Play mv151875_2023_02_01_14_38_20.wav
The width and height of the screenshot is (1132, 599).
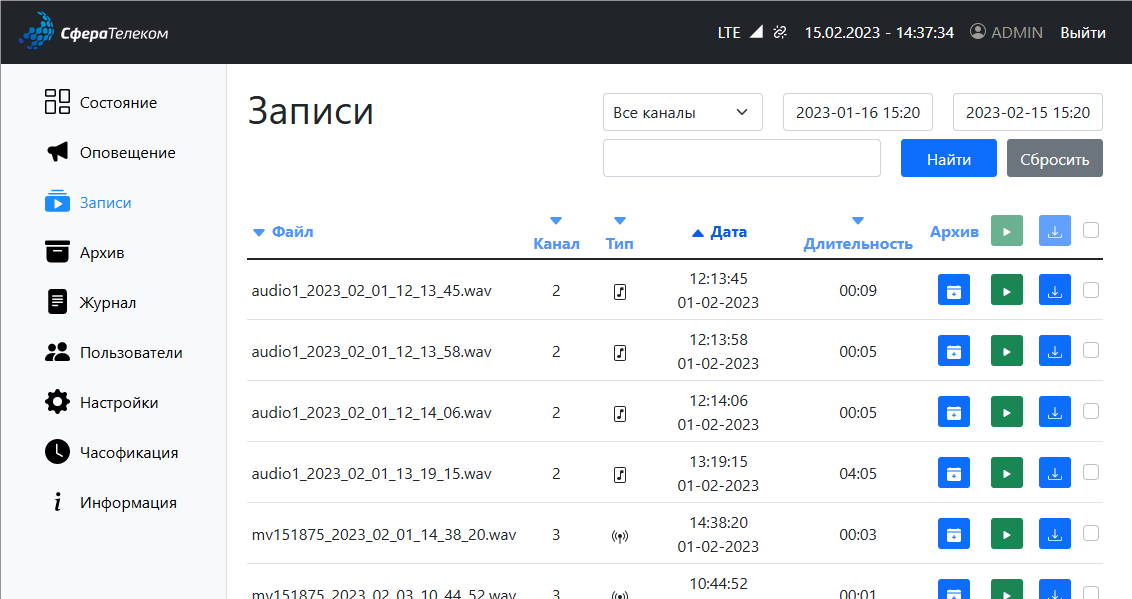(x=1006, y=534)
